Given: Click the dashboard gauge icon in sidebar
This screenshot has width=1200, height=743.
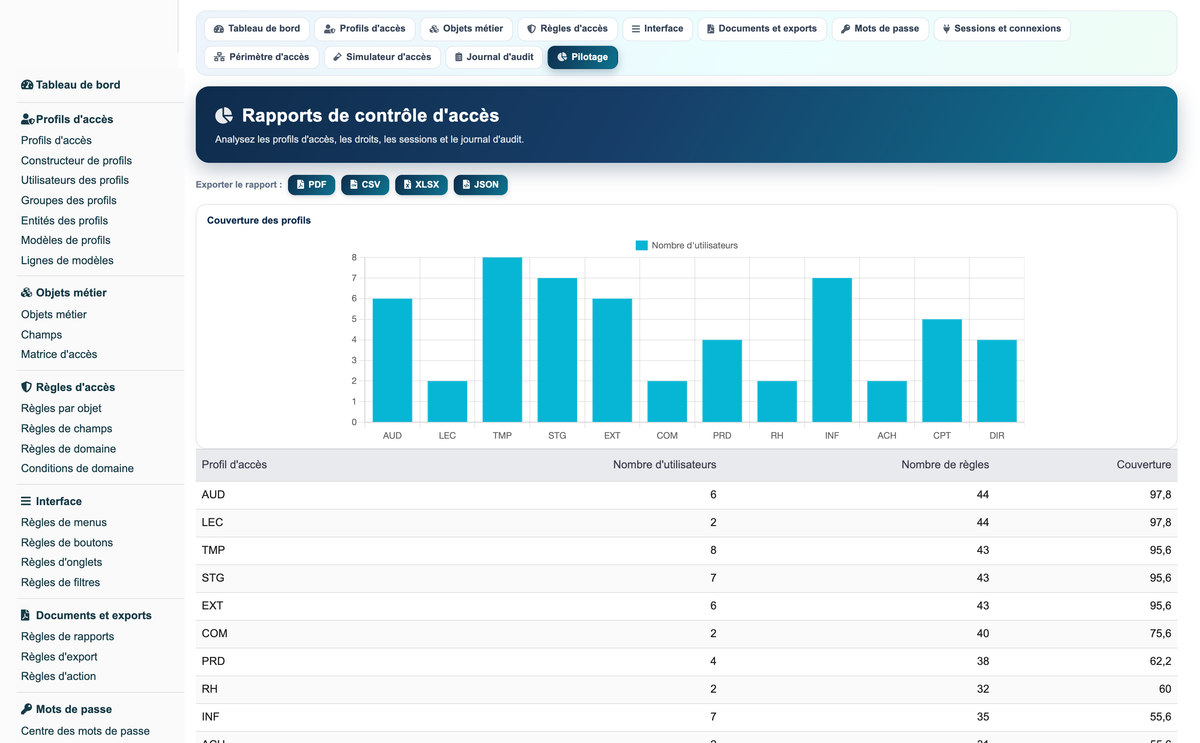Looking at the screenshot, I should click(27, 85).
